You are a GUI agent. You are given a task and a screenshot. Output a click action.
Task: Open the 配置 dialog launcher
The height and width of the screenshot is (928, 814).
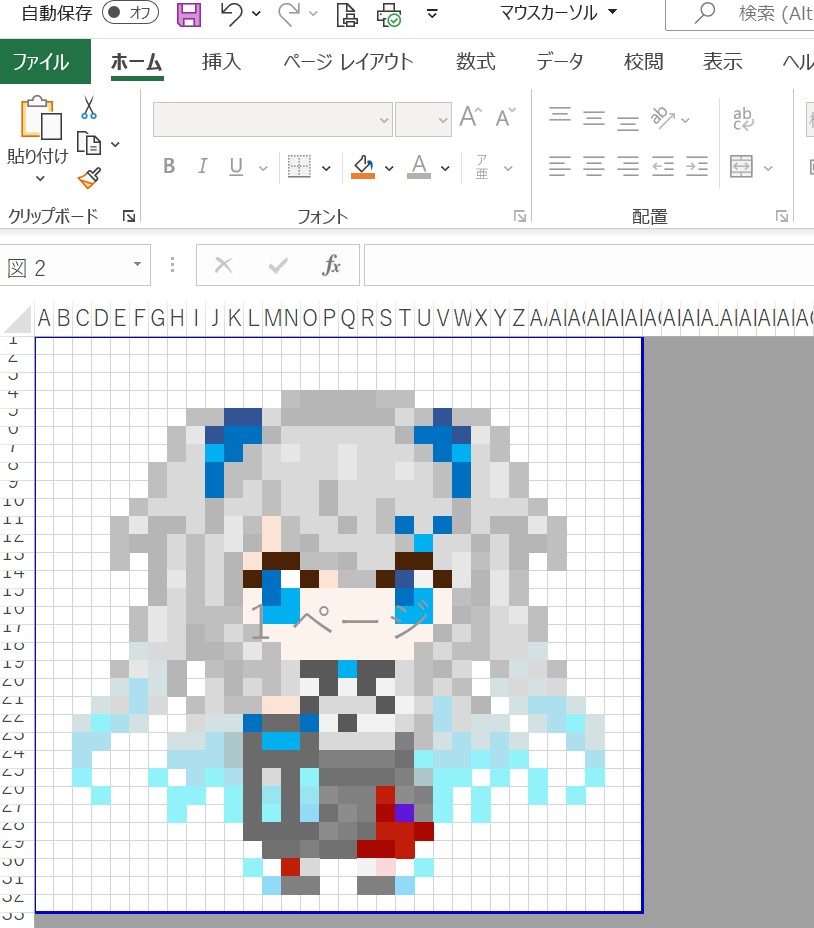pos(782,217)
